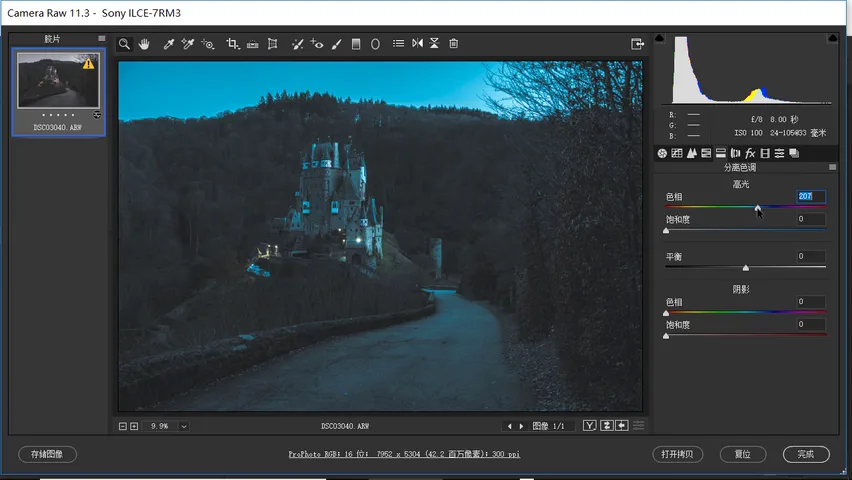Image resolution: width=852 pixels, height=480 pixels.
Task: Click the vertical mirror triangles icon
Action: click(x=434, y=43)
